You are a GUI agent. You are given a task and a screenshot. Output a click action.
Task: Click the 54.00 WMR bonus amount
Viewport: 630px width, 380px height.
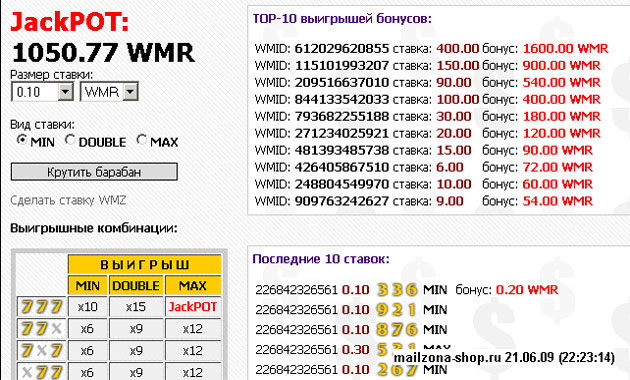pyautogui.click(x=558, y=201)
